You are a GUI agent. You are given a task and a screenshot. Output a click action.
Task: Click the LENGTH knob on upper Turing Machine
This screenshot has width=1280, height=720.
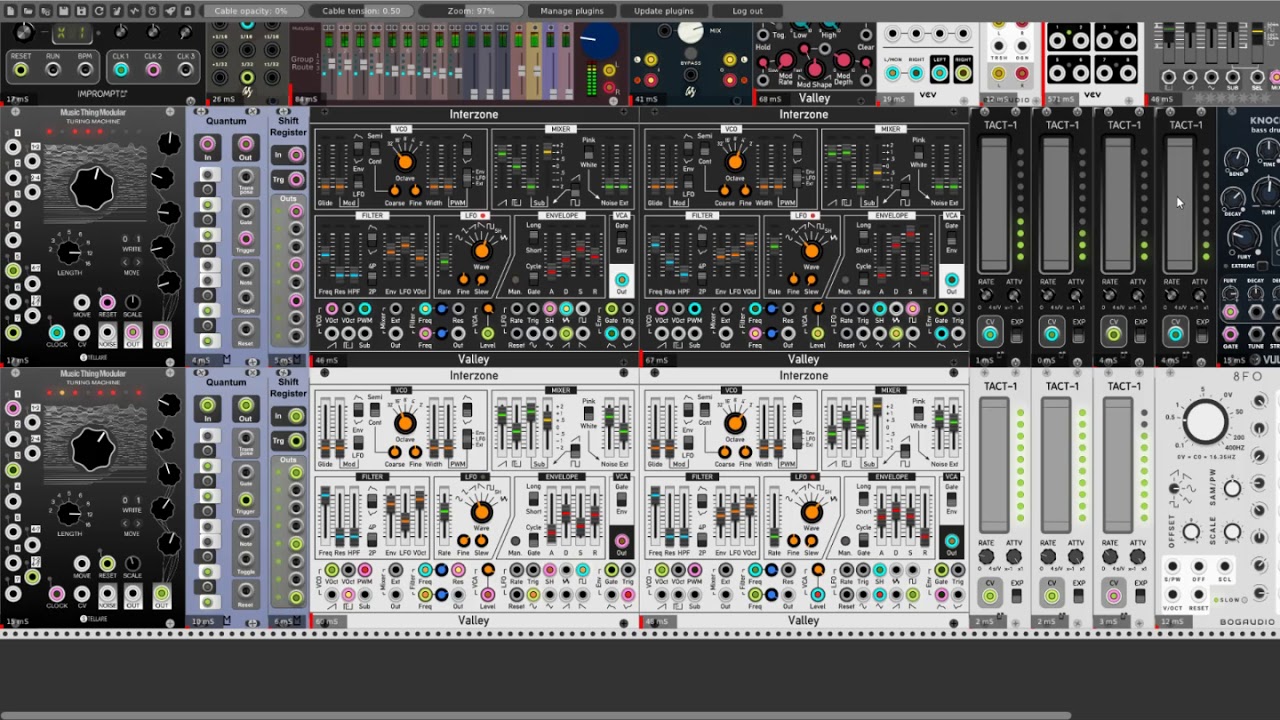69,253
